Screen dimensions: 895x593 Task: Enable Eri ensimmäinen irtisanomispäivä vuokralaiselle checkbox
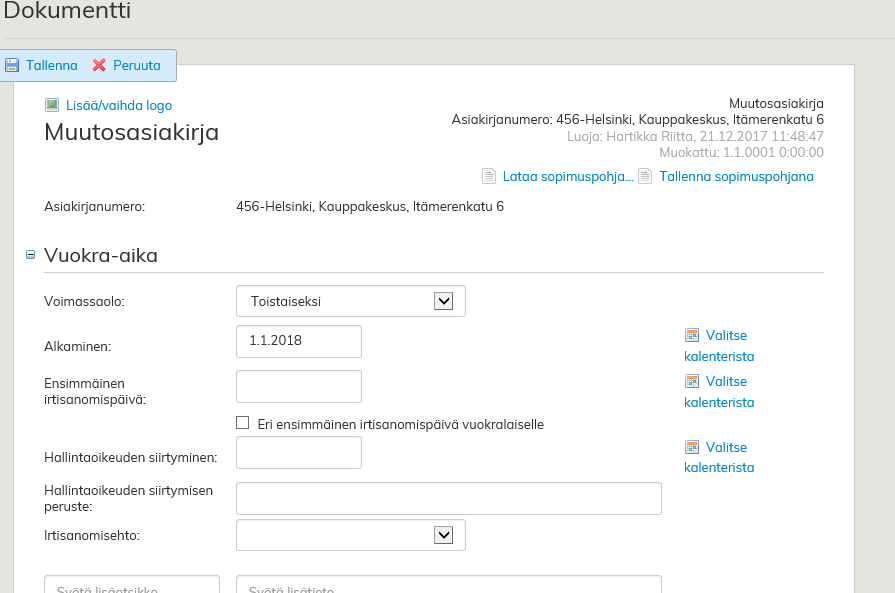pyautogui.click(x=243, y=423)
